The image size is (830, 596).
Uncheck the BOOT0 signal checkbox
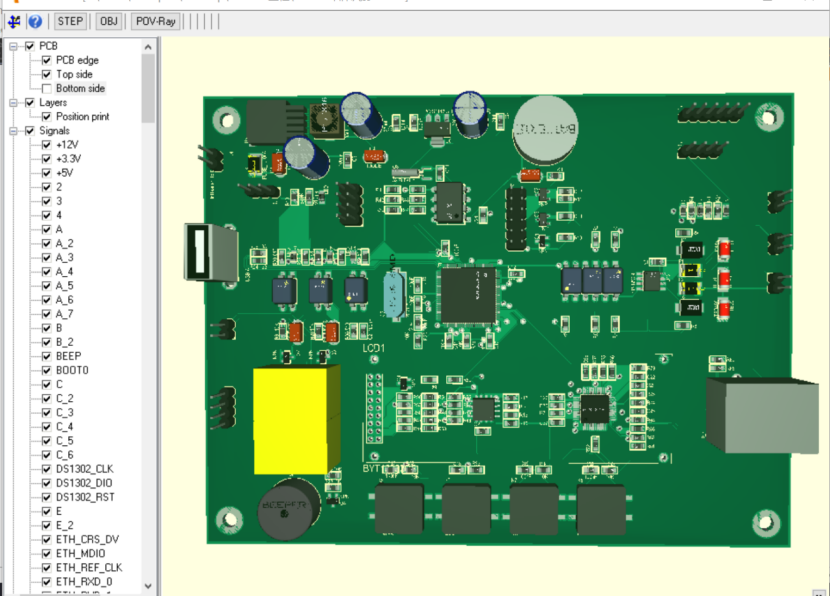[47, 370]
